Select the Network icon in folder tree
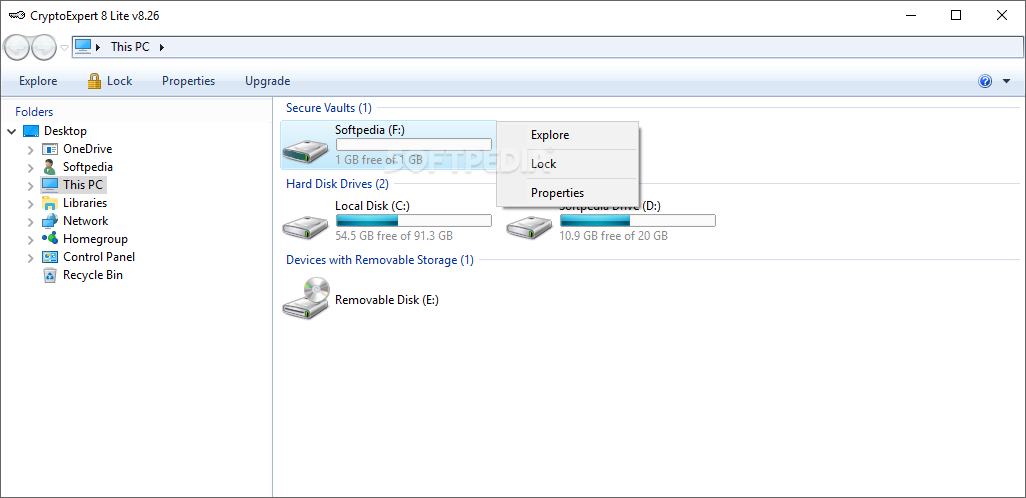 tap(50, 221)
